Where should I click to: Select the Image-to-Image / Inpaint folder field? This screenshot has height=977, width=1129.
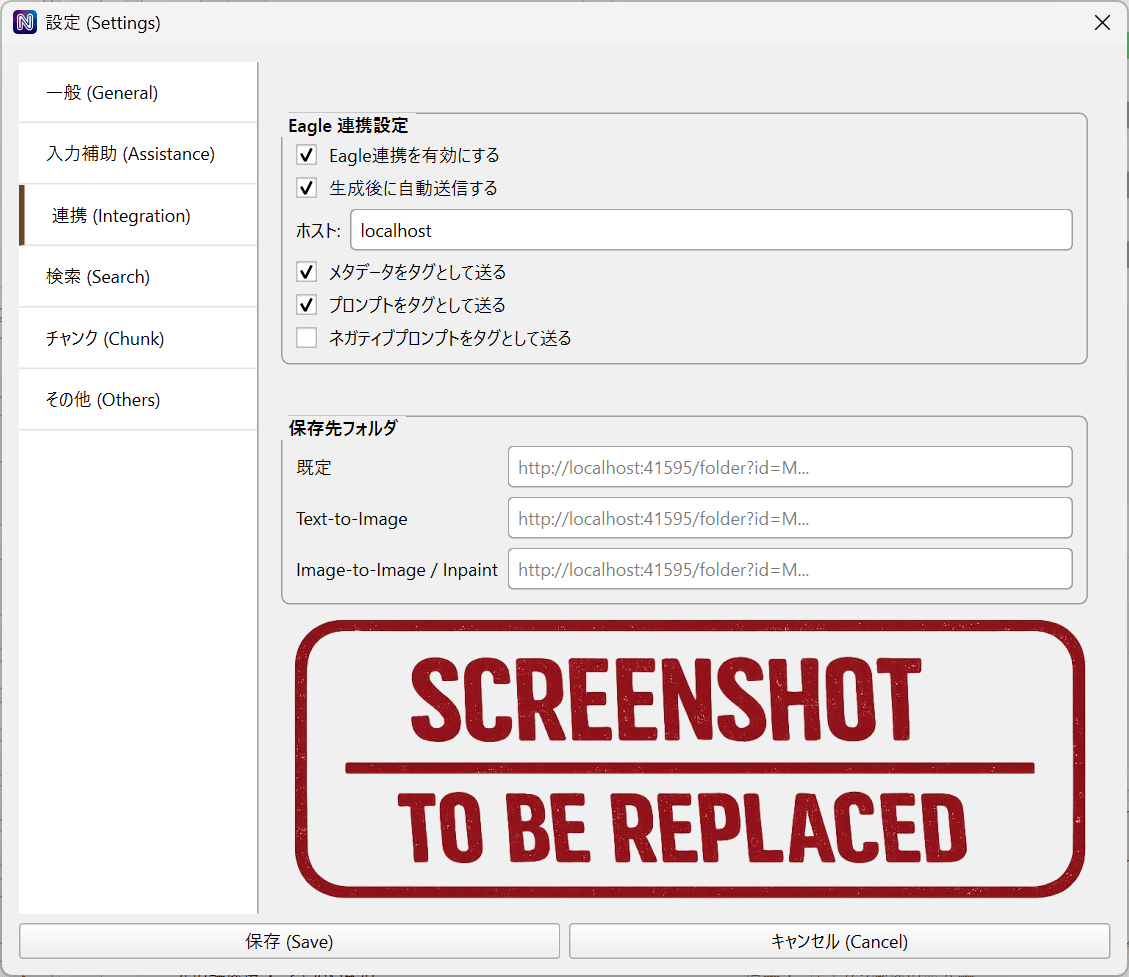[x=789, y=570]
